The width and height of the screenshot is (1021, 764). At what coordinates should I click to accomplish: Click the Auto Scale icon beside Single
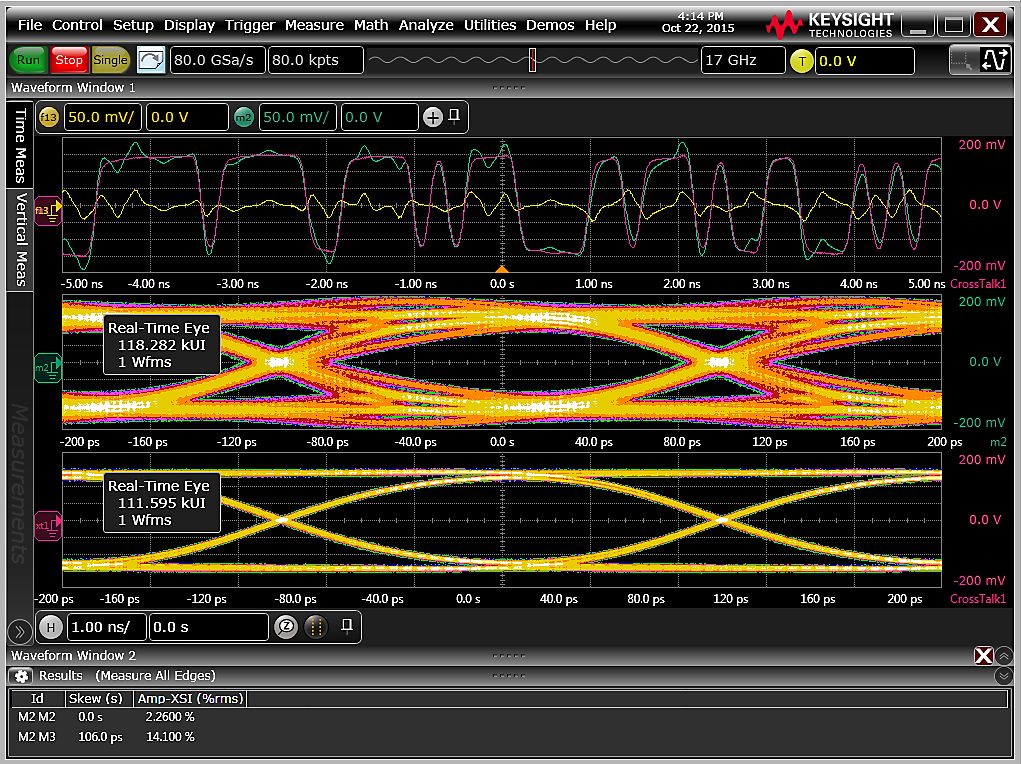(150, 60)
